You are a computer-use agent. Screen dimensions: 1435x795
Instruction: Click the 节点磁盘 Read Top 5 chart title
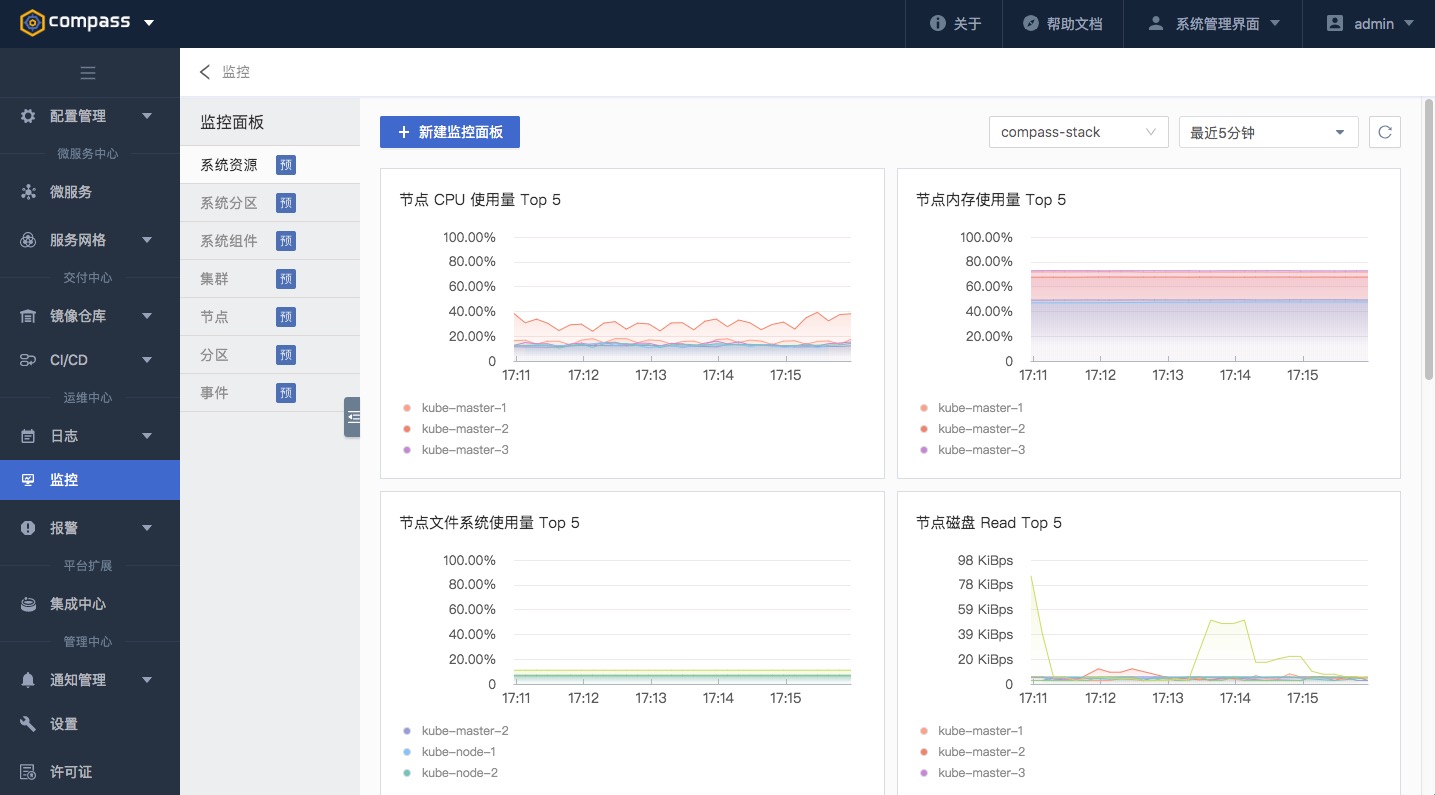[989, 523]
